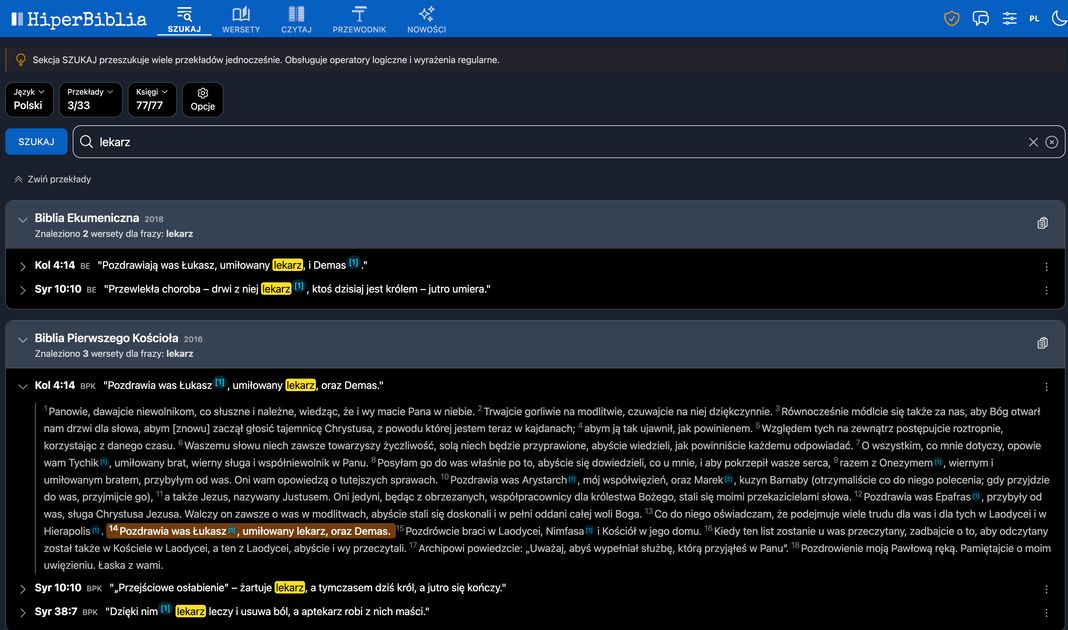This screenshot has width=1068, height=630.
Task: Switch to the WERSETY tab
Action: tap(241, 18)
